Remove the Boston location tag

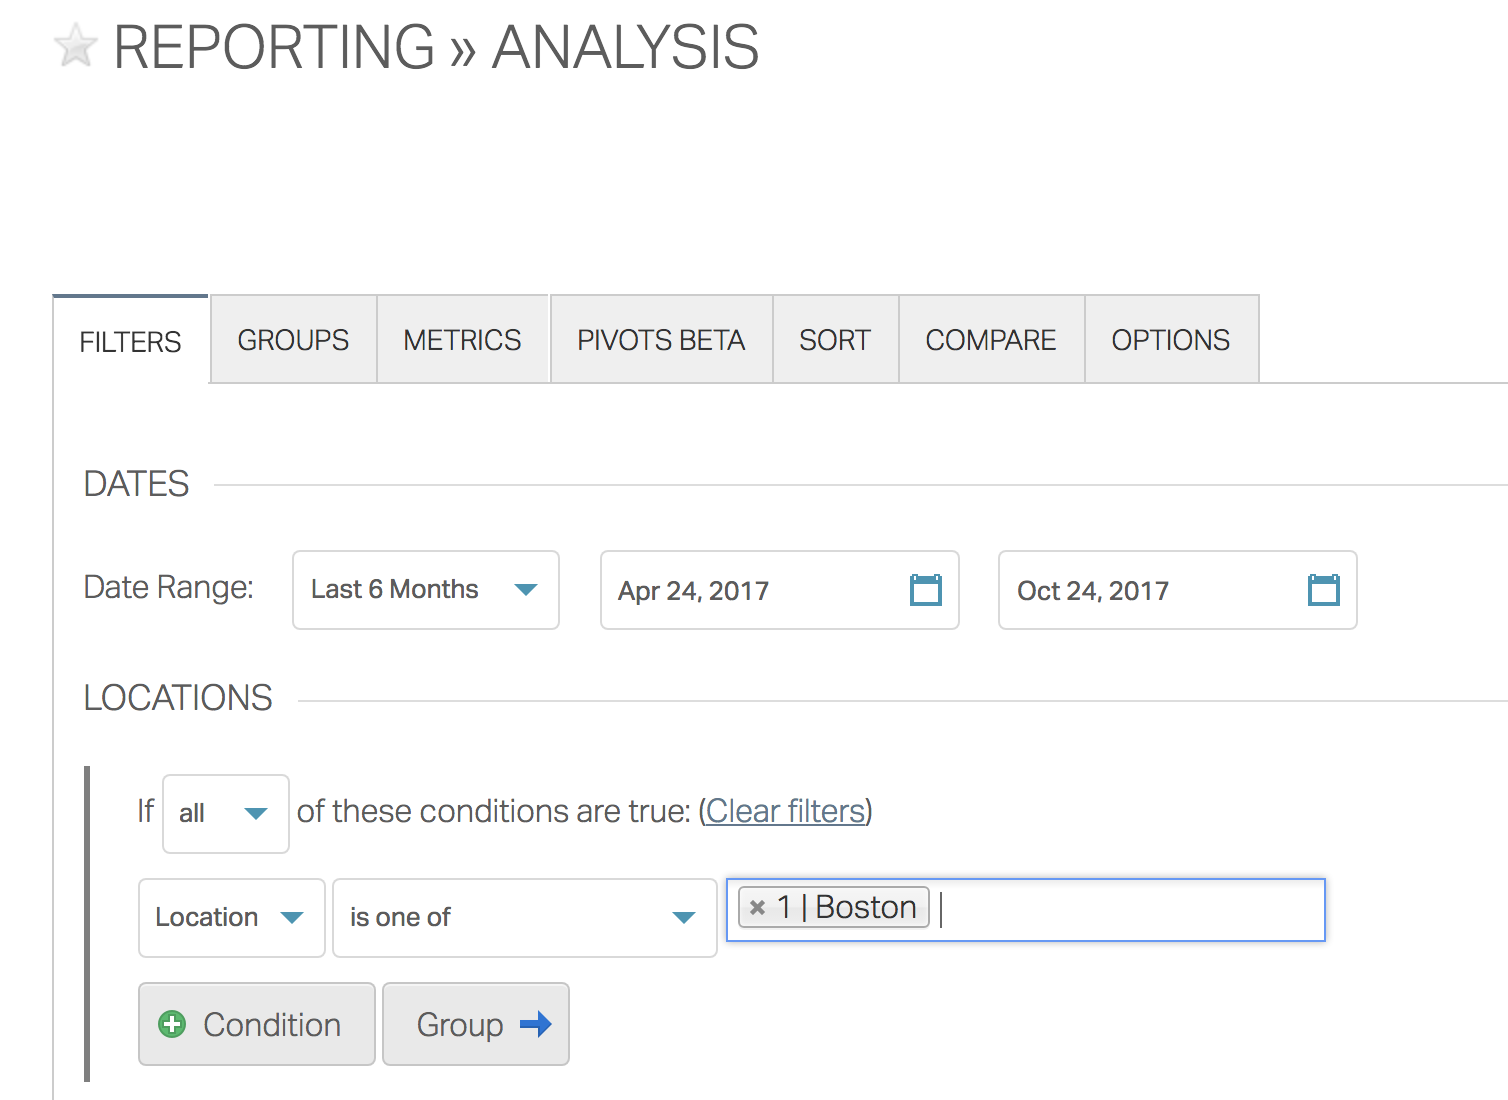[x=758, y=908]
